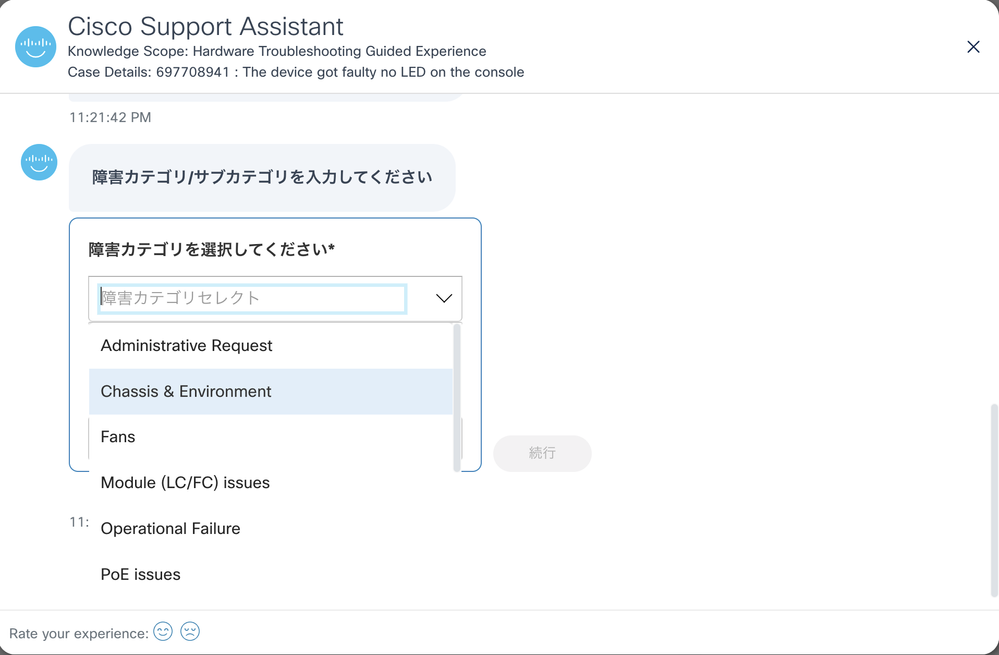Click the Knowledge Scope header line

(x=277, y=51)
